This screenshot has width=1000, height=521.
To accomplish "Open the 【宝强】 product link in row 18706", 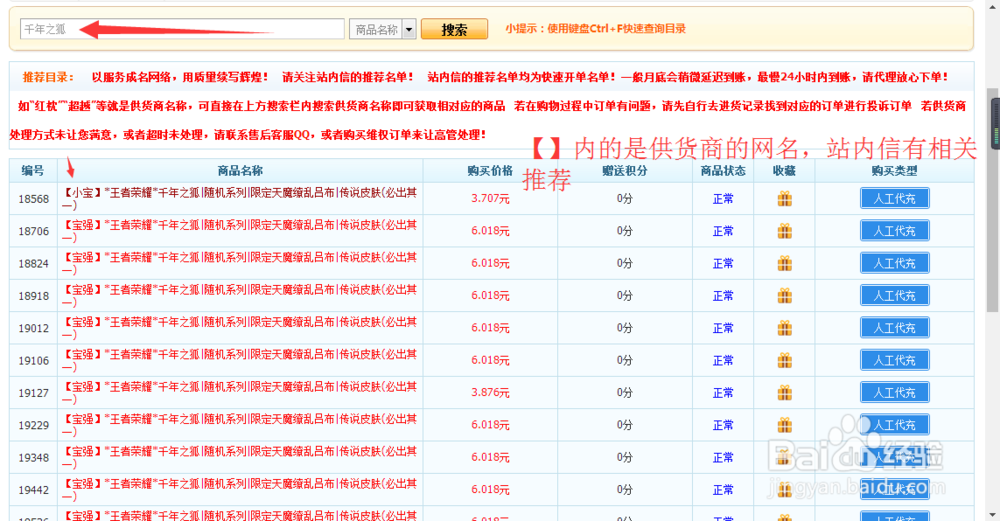I will (239, 231).
